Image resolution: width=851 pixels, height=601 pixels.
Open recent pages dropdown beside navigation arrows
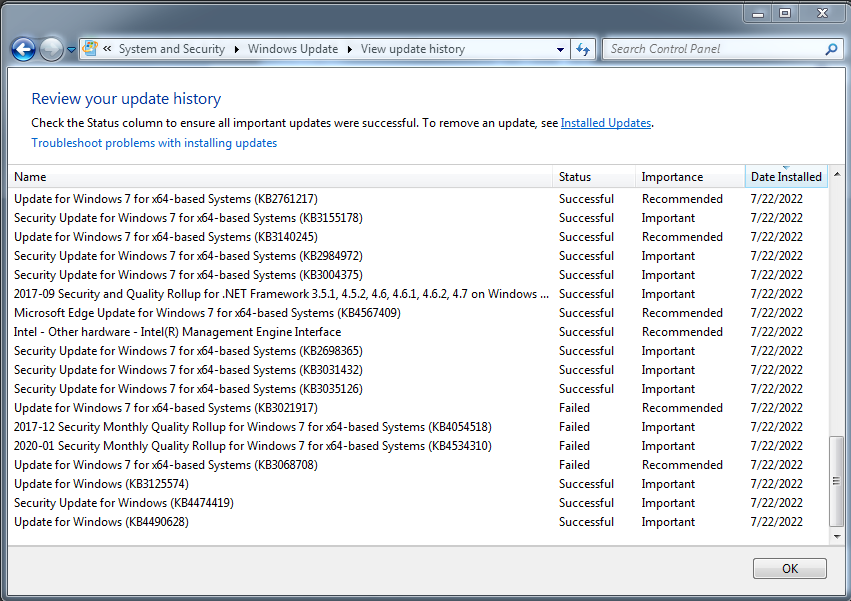pyautogui.click(x=71, y=50)
